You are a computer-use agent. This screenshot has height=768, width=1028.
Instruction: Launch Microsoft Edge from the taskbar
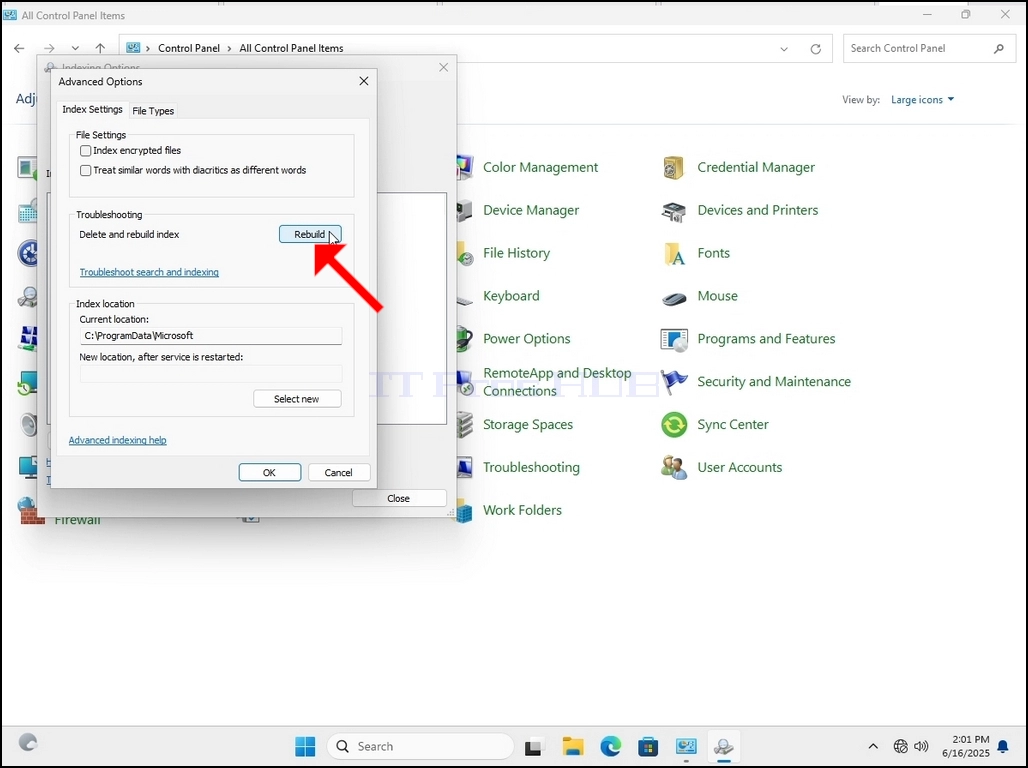click(610, 747)
